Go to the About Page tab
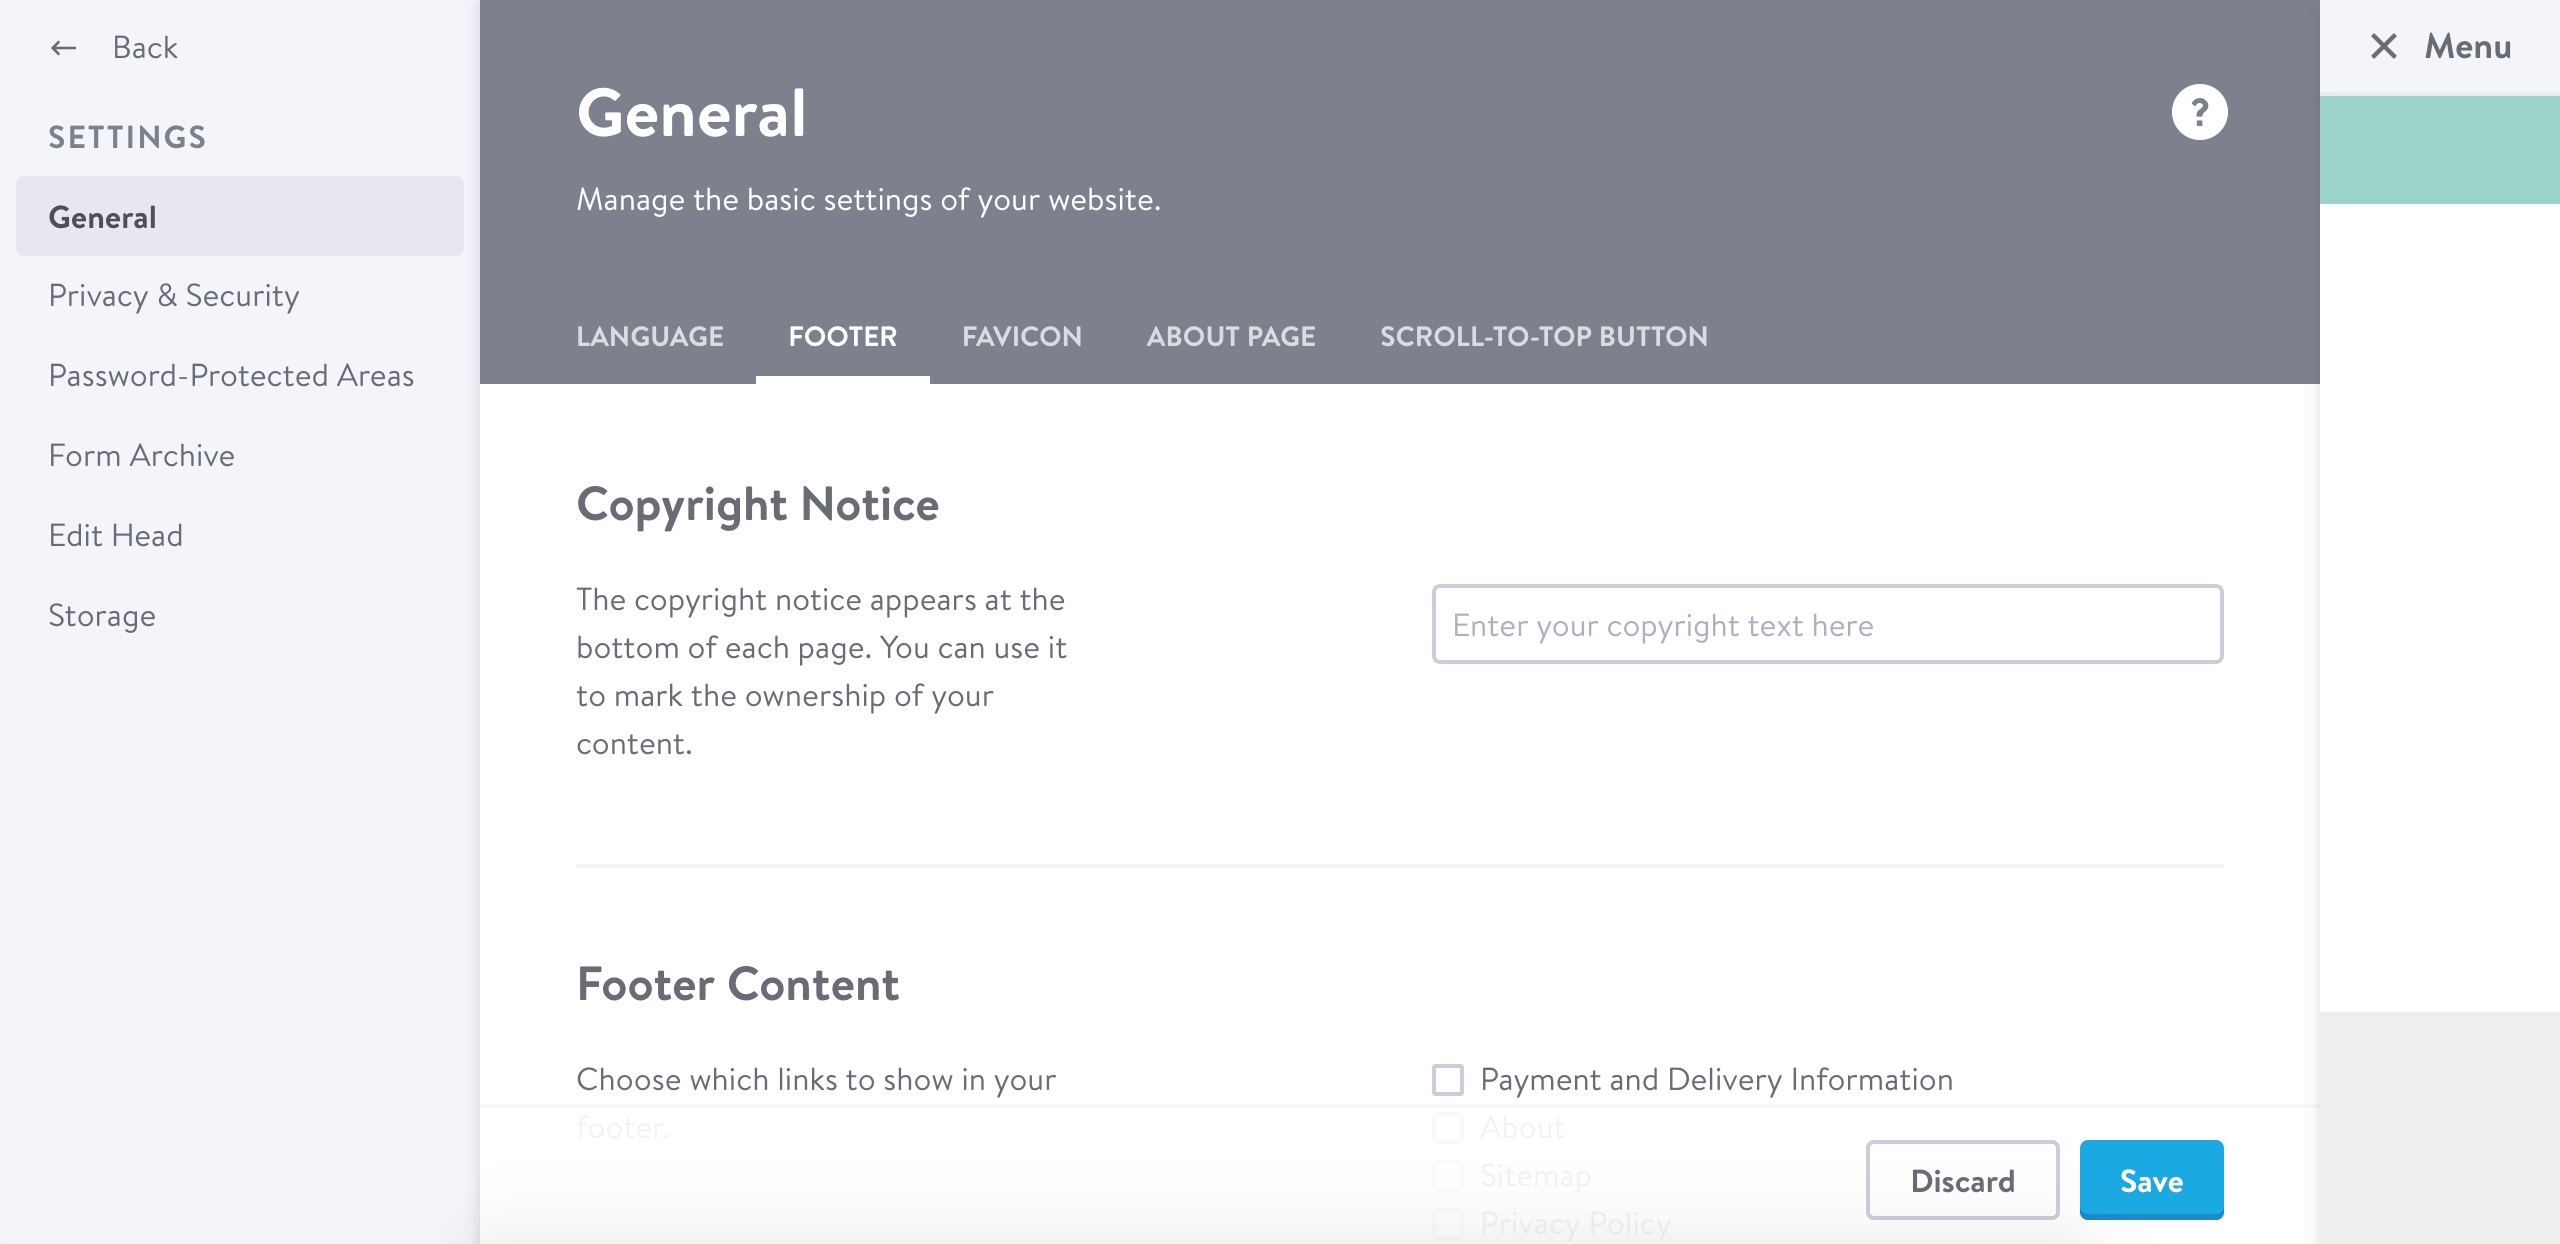Viewport: 2560px width, 1244px height. (1230, 336)
